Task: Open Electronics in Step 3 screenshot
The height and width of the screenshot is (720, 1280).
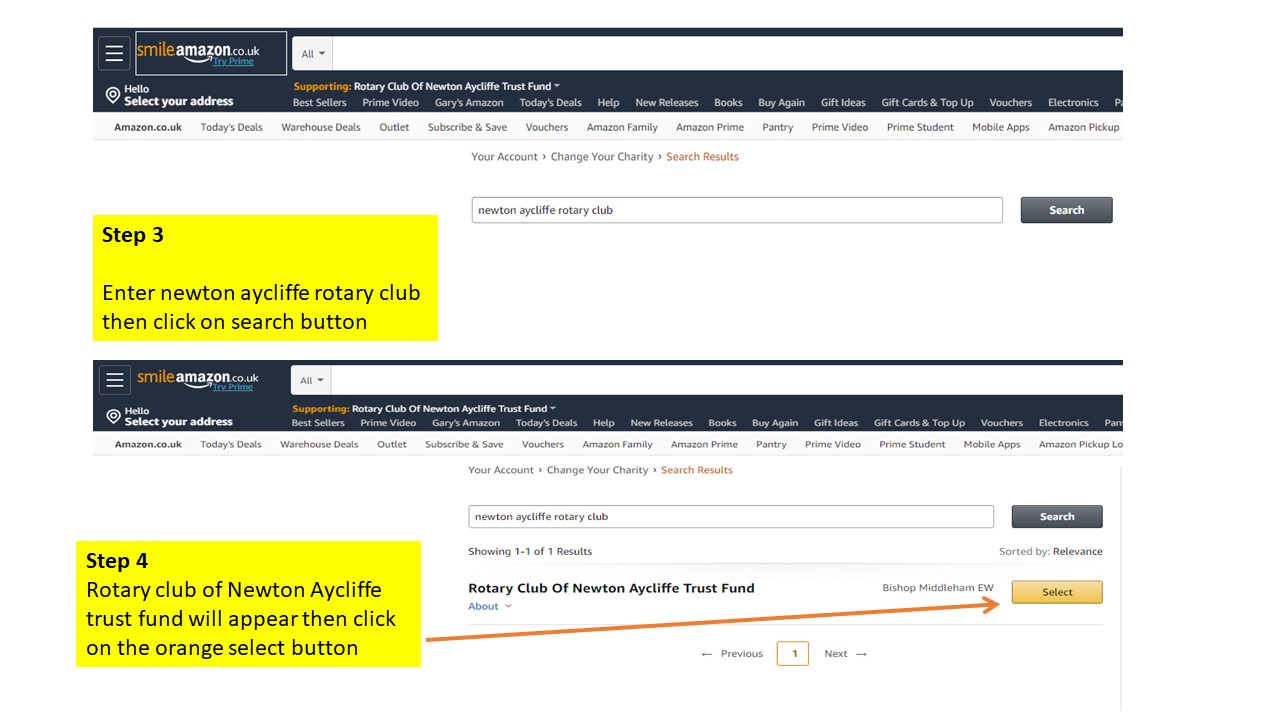Action: (x=1073, y=102)
